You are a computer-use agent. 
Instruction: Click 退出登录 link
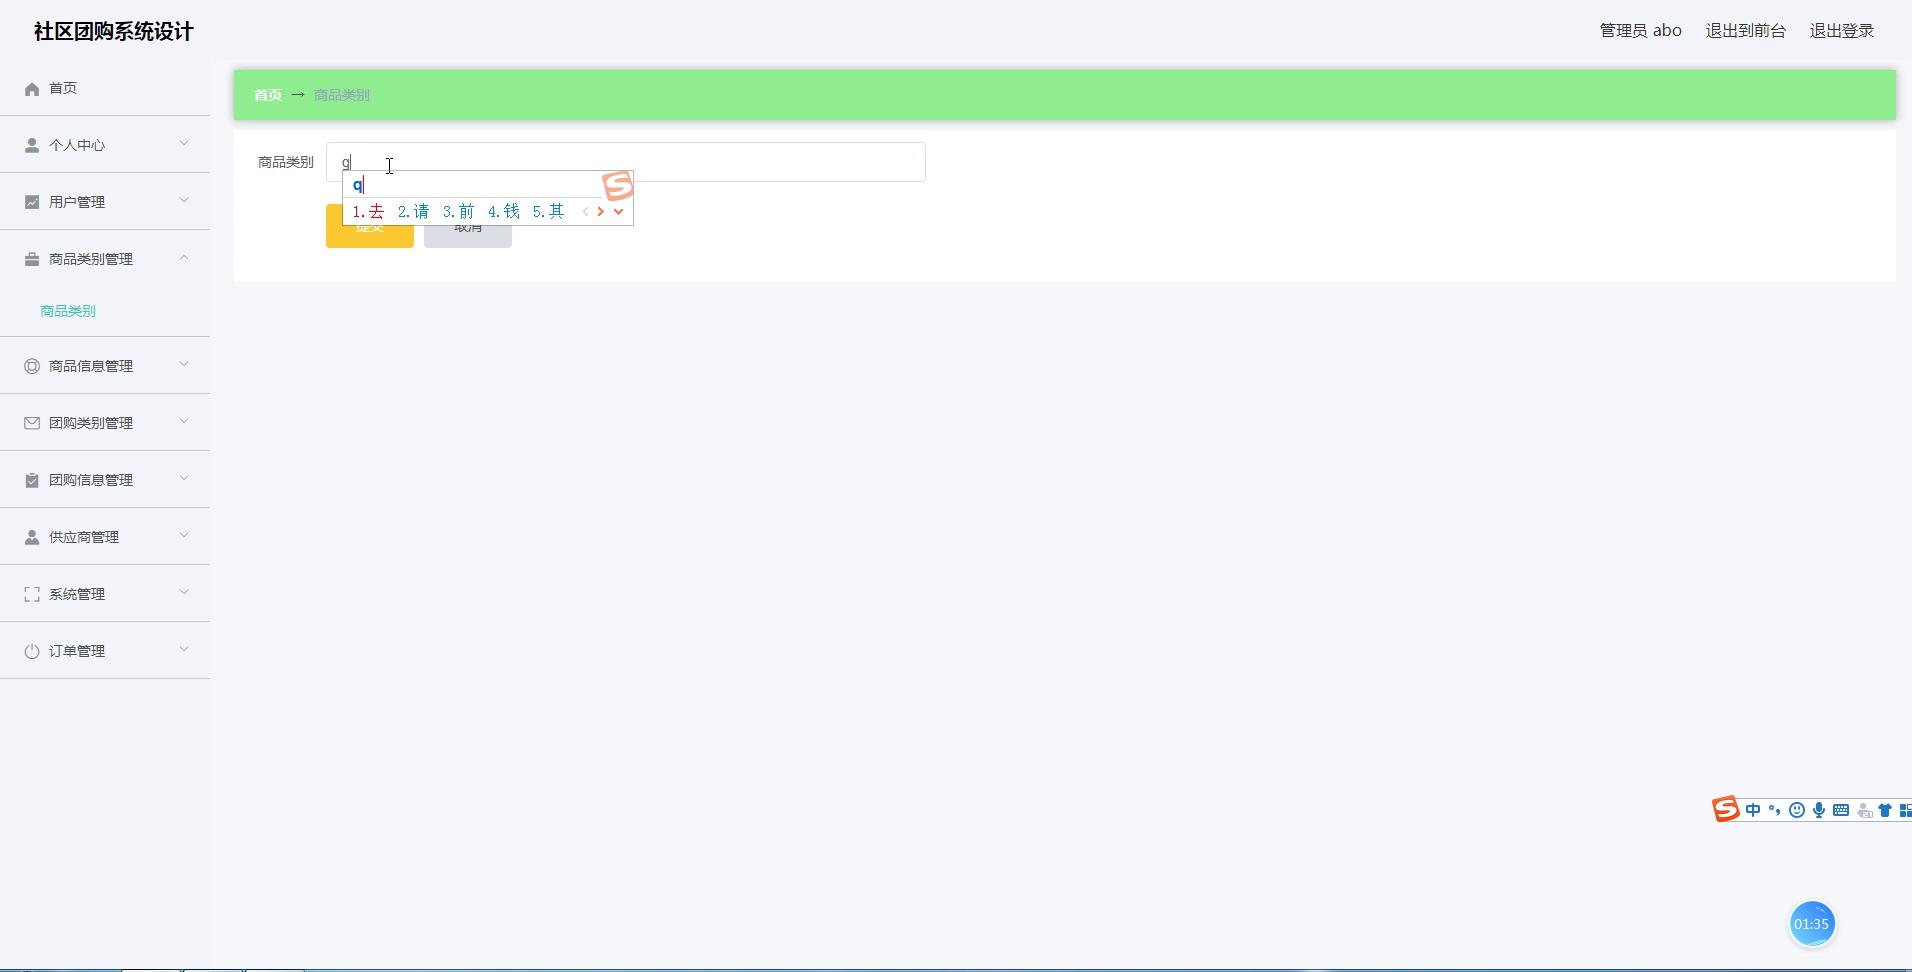1841,31
